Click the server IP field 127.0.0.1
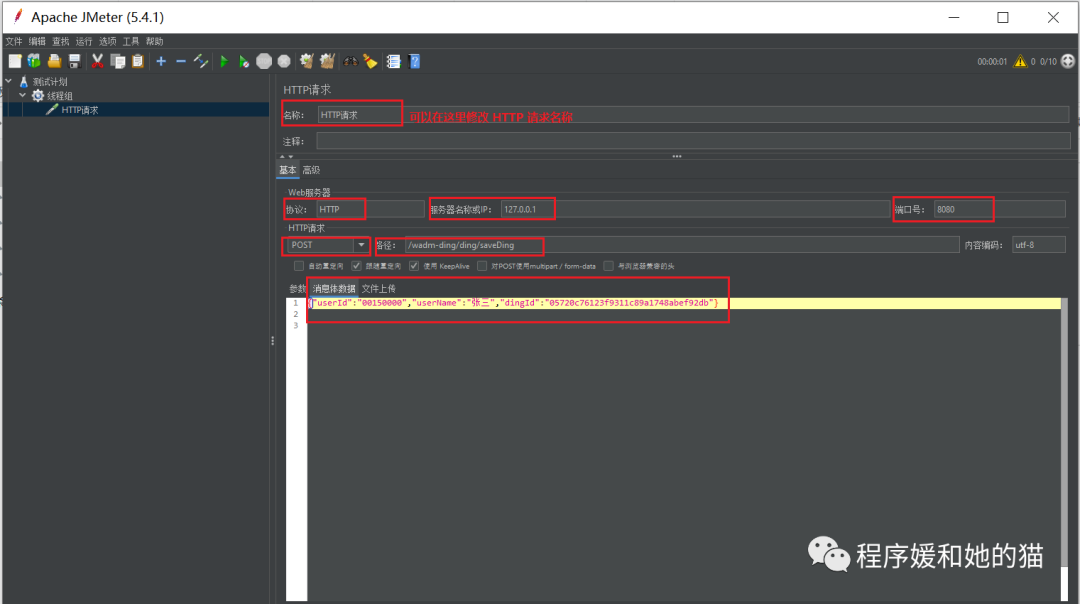 tap(695, 209)
